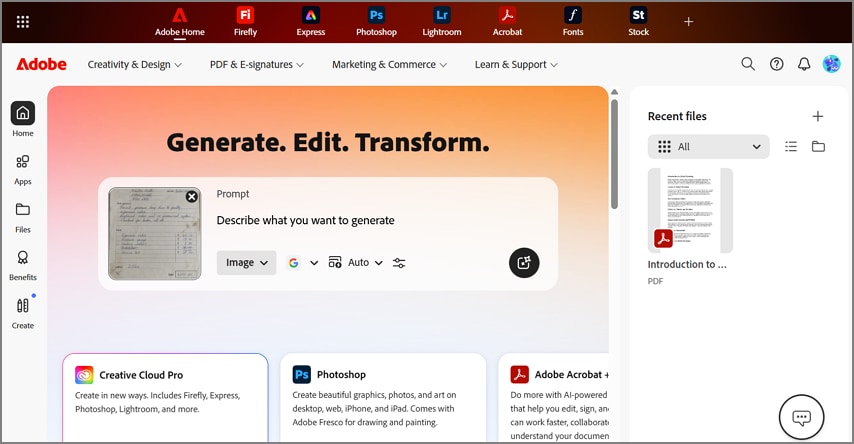Screen dimensions: 854x444
Task: Open Photoshop from the top app bar
Action: pos(376,22)
